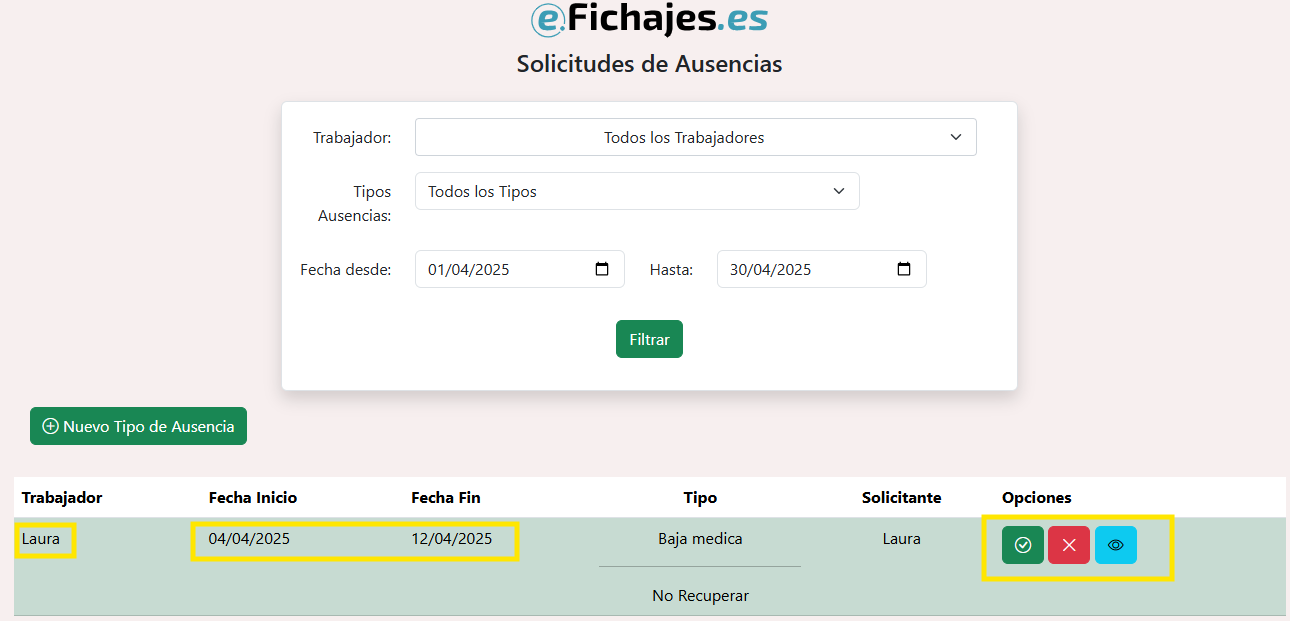Click the Filtrar button

[x=649, y=339]
